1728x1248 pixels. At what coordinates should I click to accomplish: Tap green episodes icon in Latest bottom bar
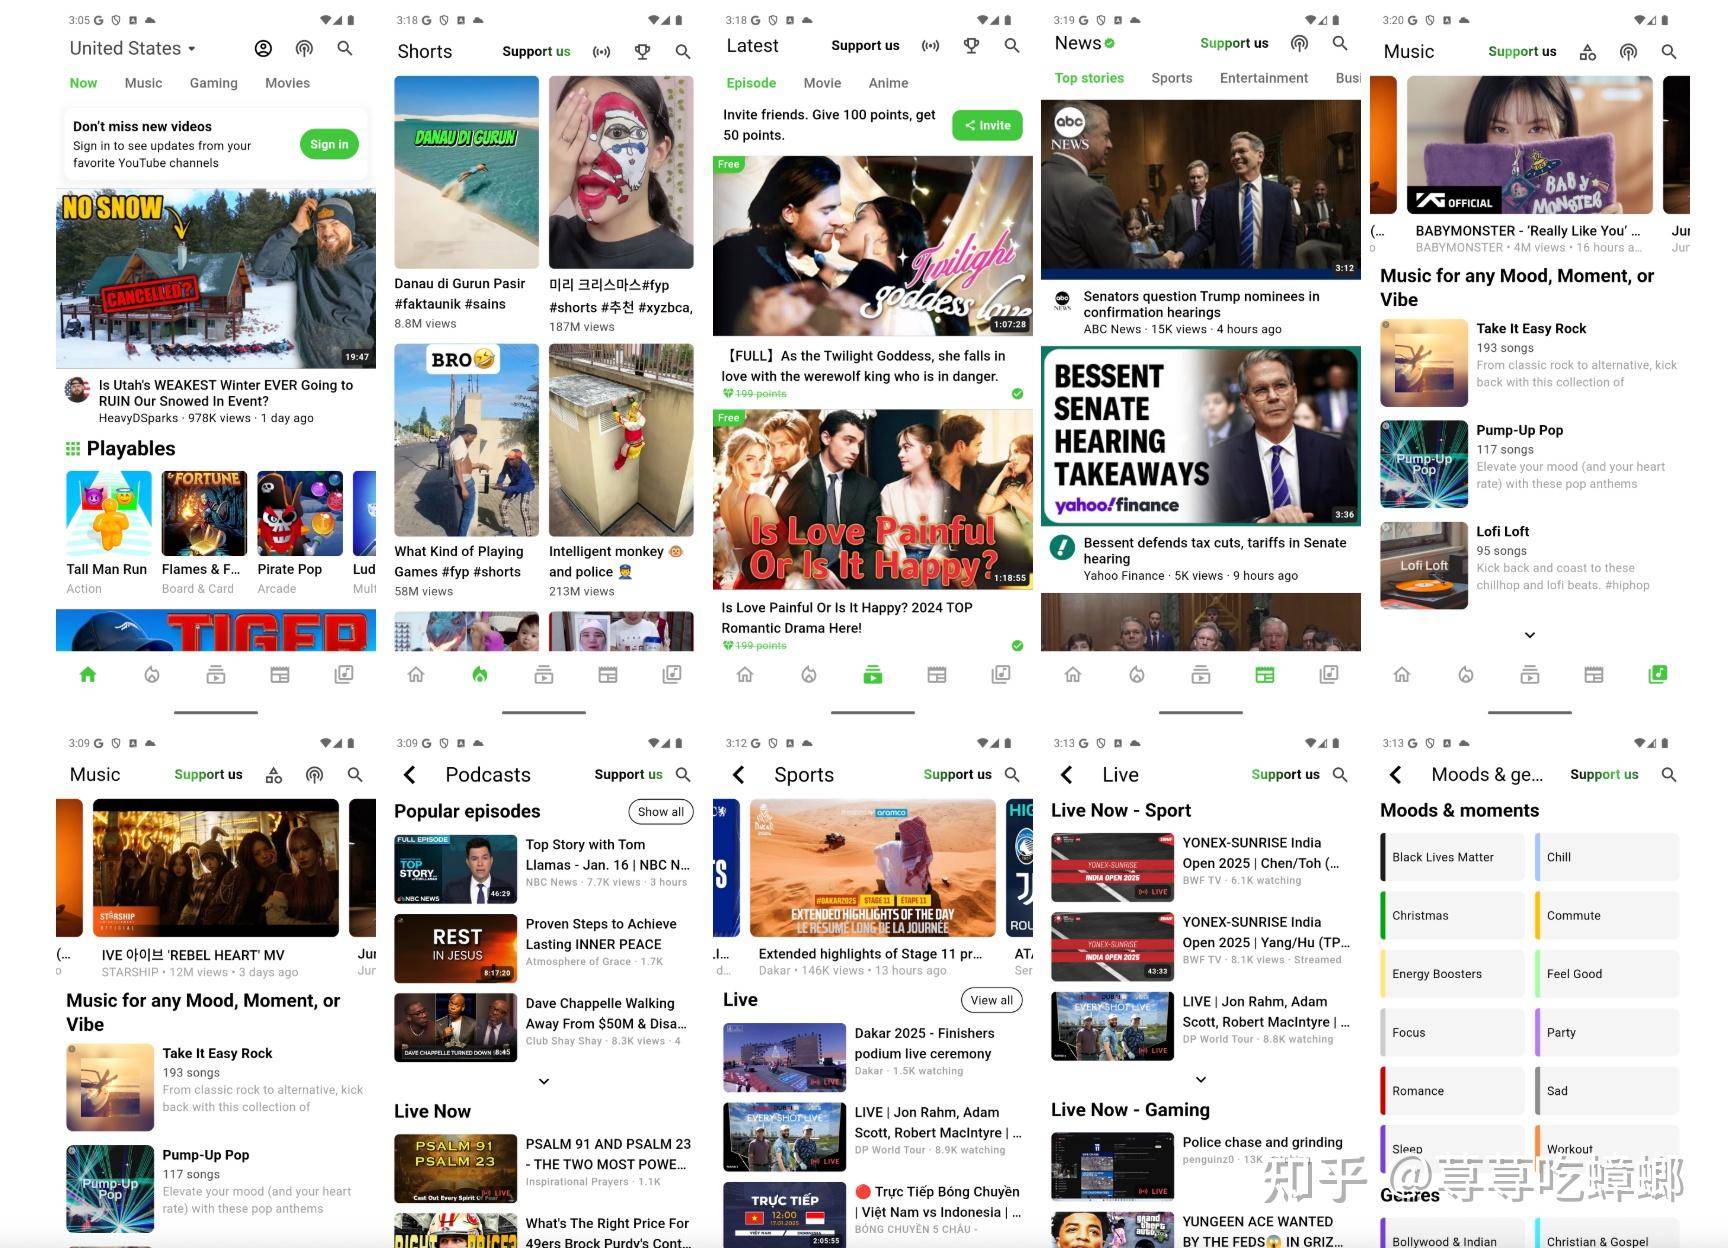coord(873,675)
